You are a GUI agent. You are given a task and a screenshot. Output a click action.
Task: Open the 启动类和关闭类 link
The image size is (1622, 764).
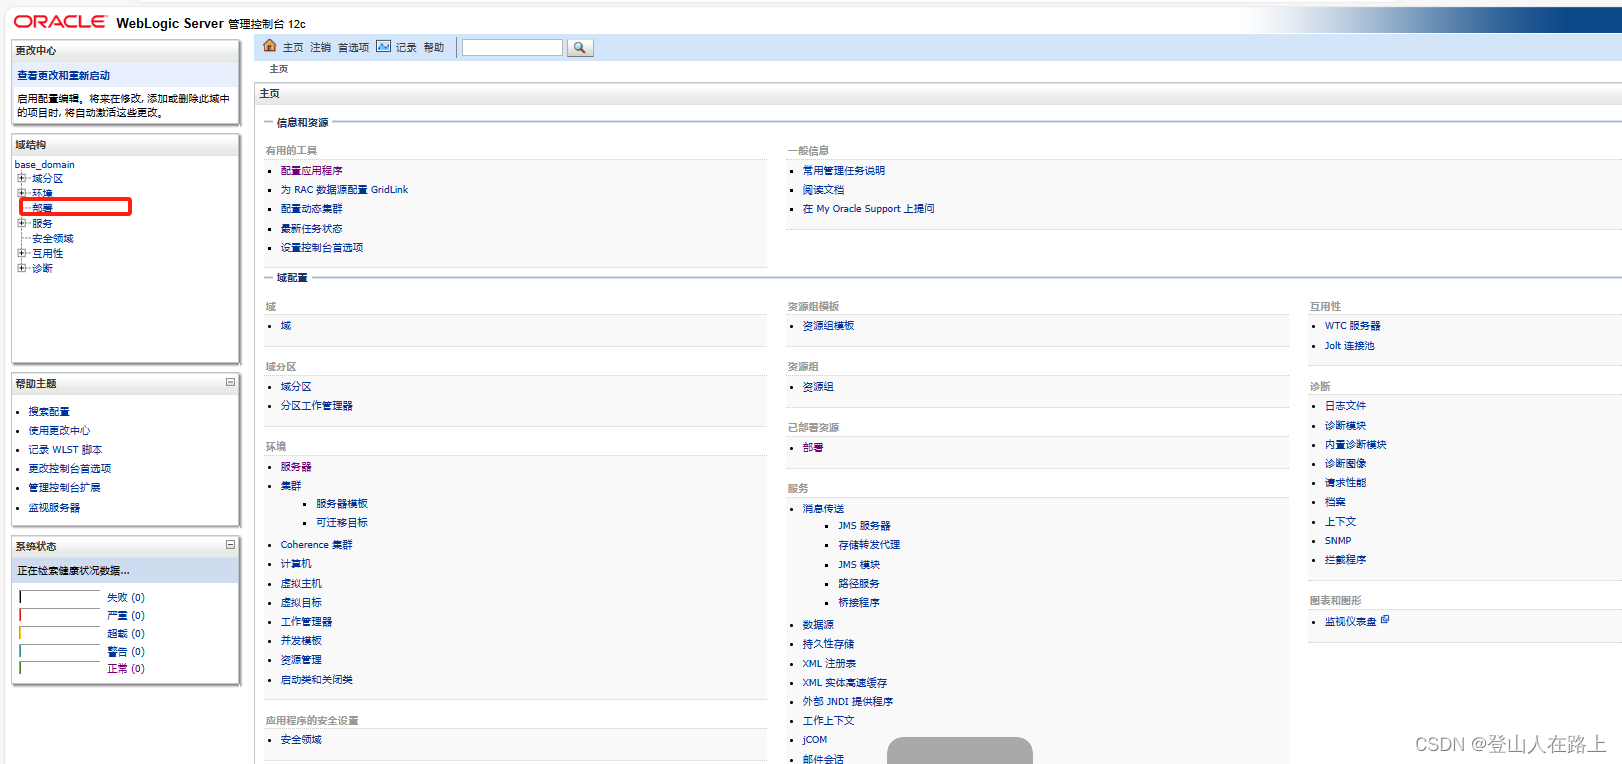pos(317,679)
